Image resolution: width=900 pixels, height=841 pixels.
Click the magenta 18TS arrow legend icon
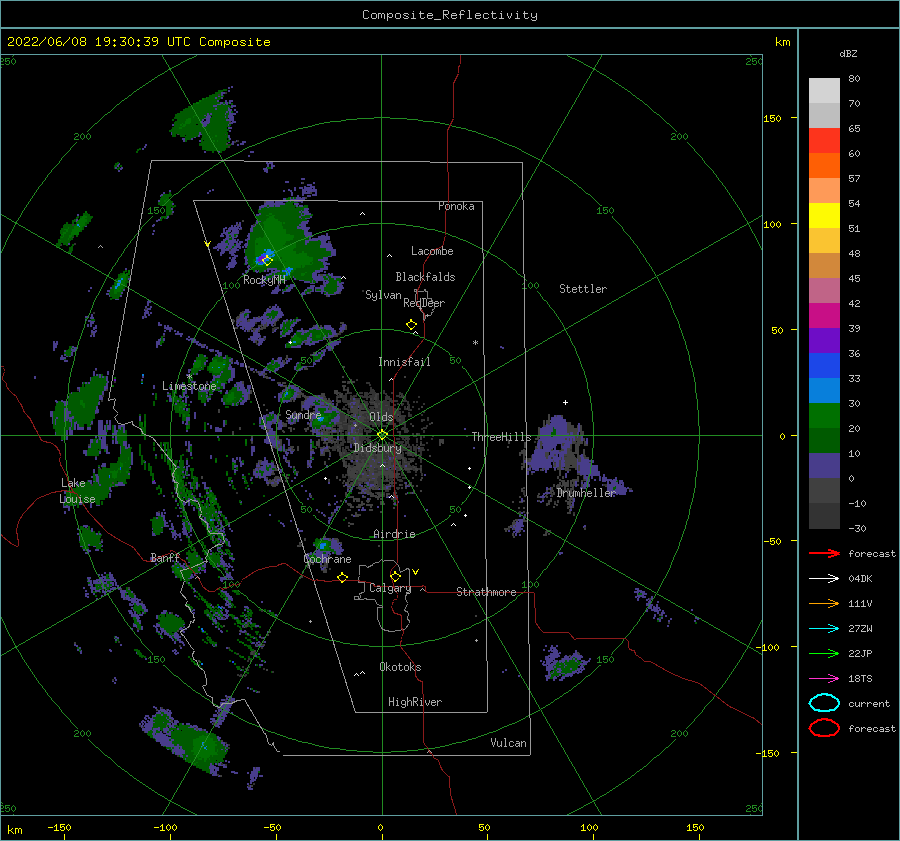click(x=824, y=679)
